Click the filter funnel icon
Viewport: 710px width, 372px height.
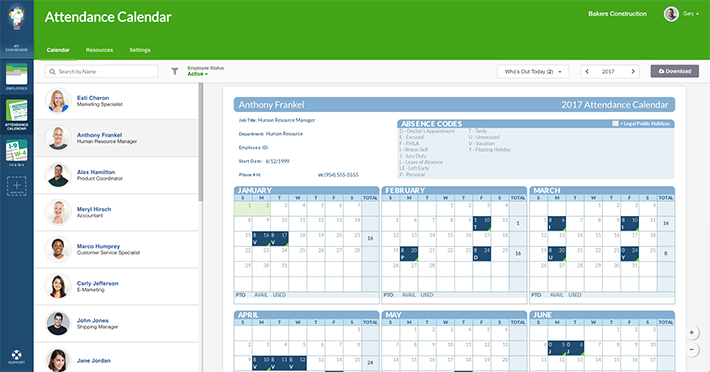pos(175,72)
